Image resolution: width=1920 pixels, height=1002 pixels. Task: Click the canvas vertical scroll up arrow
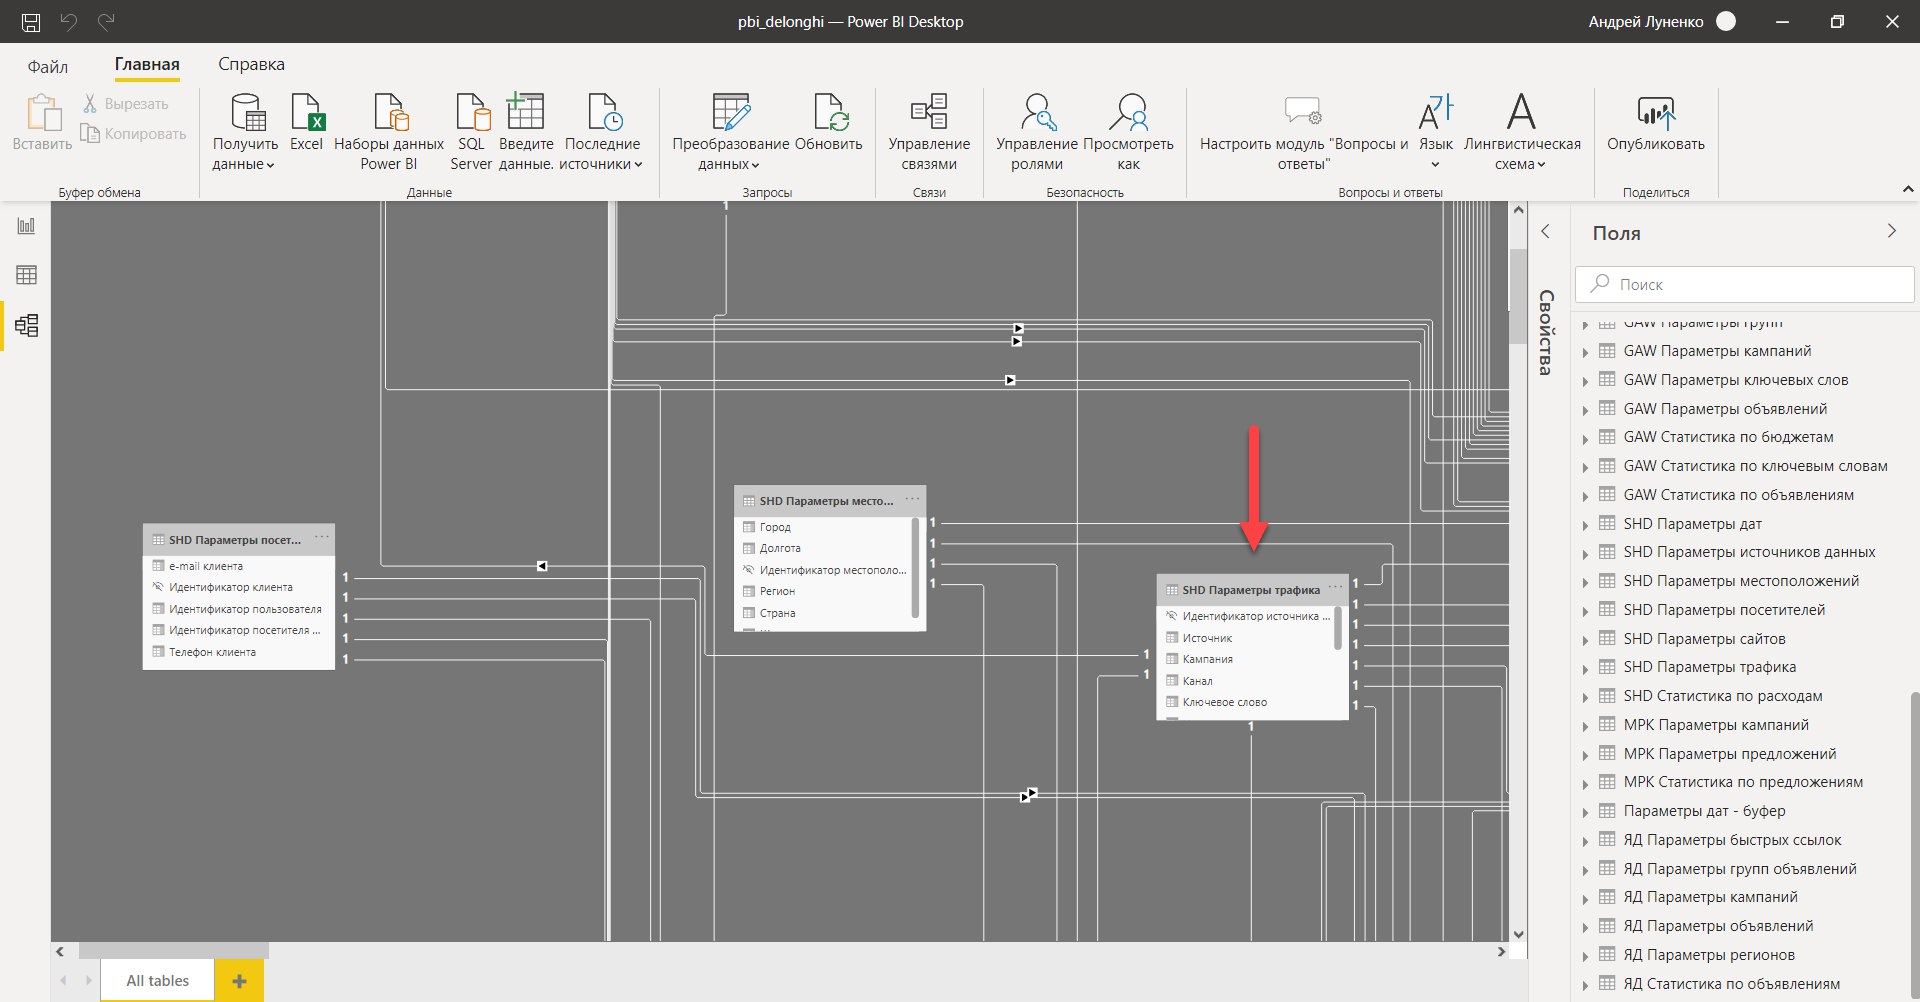[1518, 210]
